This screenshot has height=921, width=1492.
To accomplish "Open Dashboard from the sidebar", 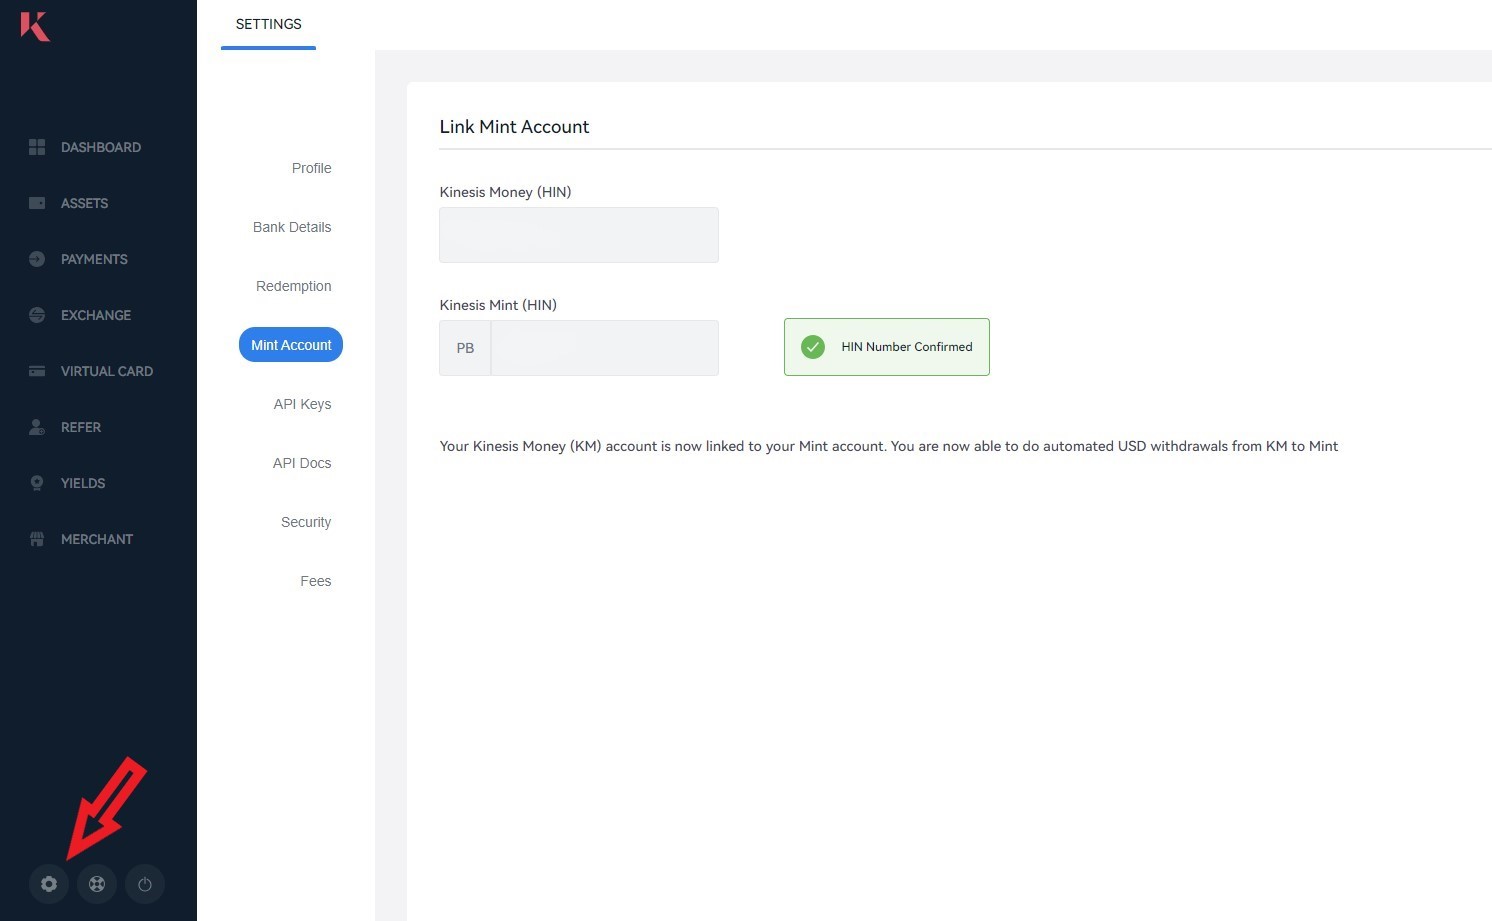I will pyautogui.click(x=100, y=147).
